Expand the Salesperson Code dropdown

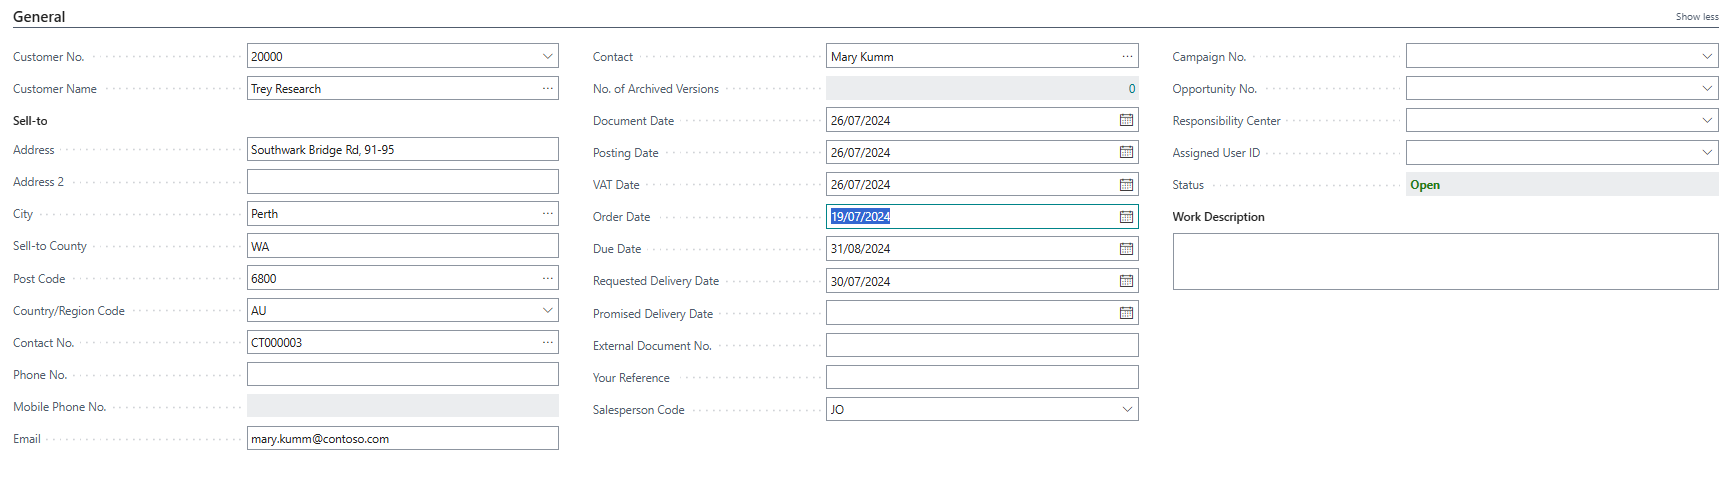[x=1127, y=409]
